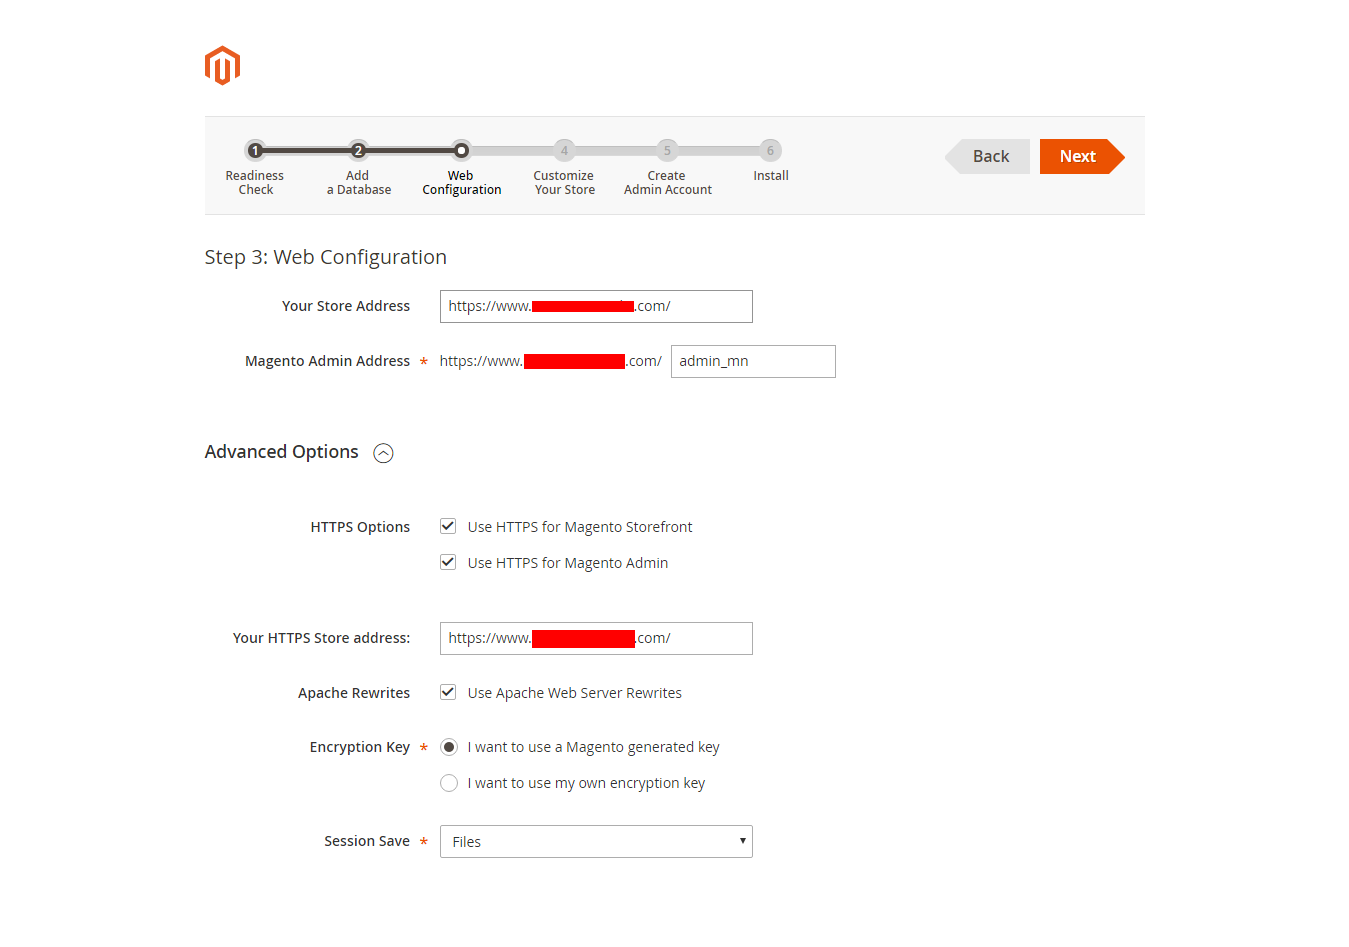Select I want to use my own encryption key
The width and height of the screenshot is (1349, 947).
tap(448, 783)
